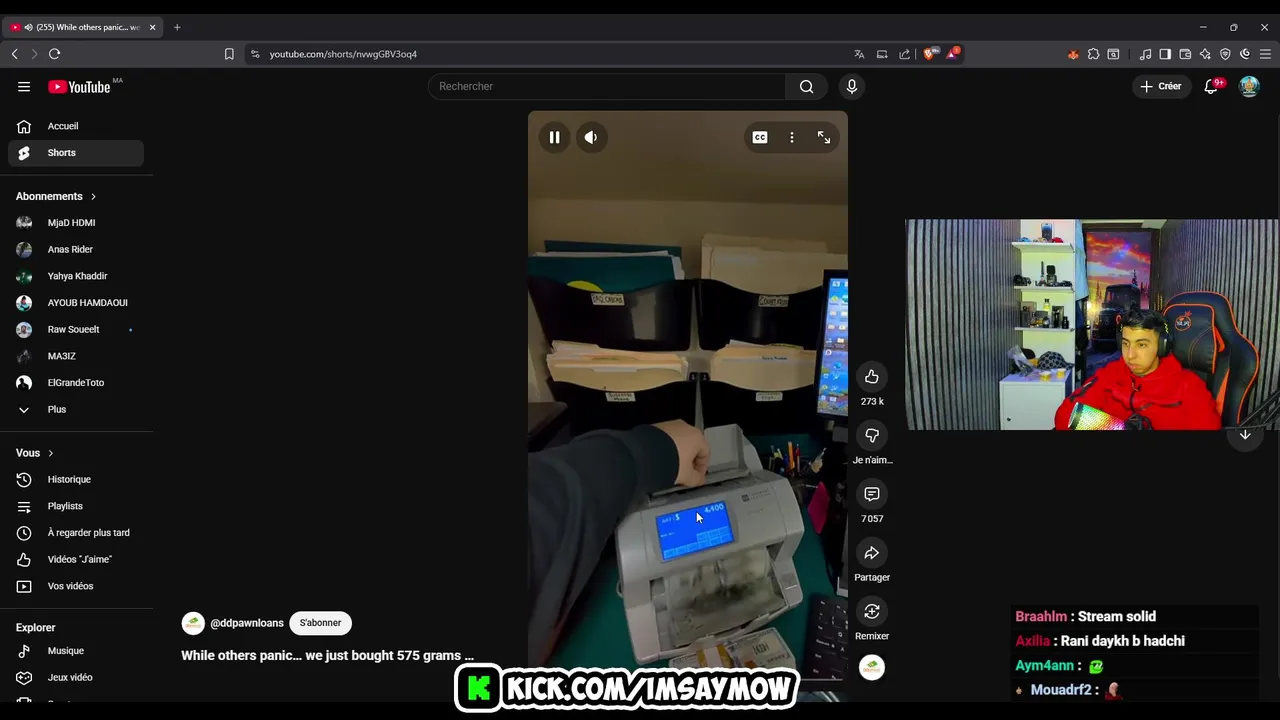Open the Leo AI sparkle icon
The height and width of the screenshot is (720, 1280).
click(1205, 54)
